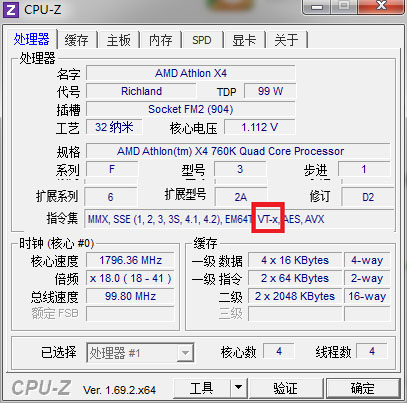Click the CPU-Z logo text at bottom
This screenshot has height=403, width=407.
[x=41, y=388]
